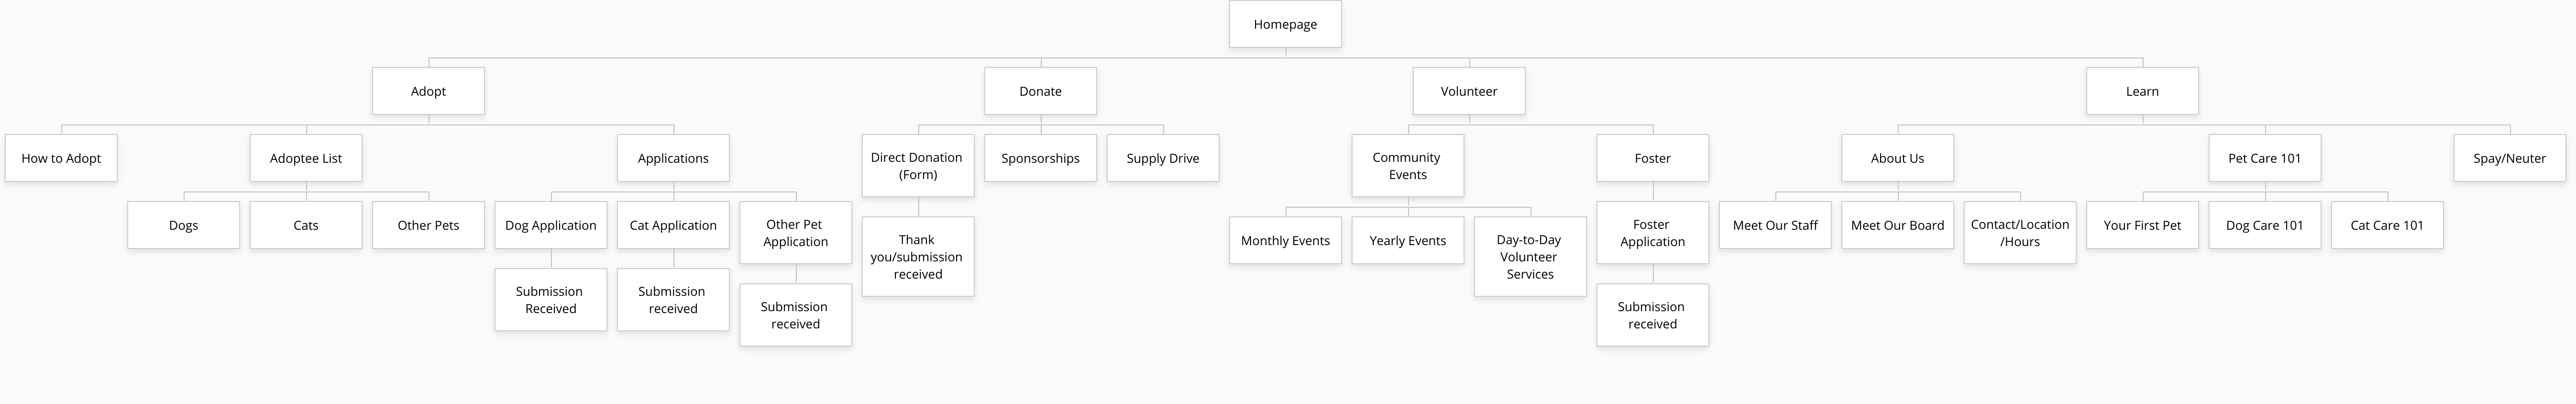The image size is (2576, 404).
Task: Click the Applications node
Action: (x=673, y=158)
